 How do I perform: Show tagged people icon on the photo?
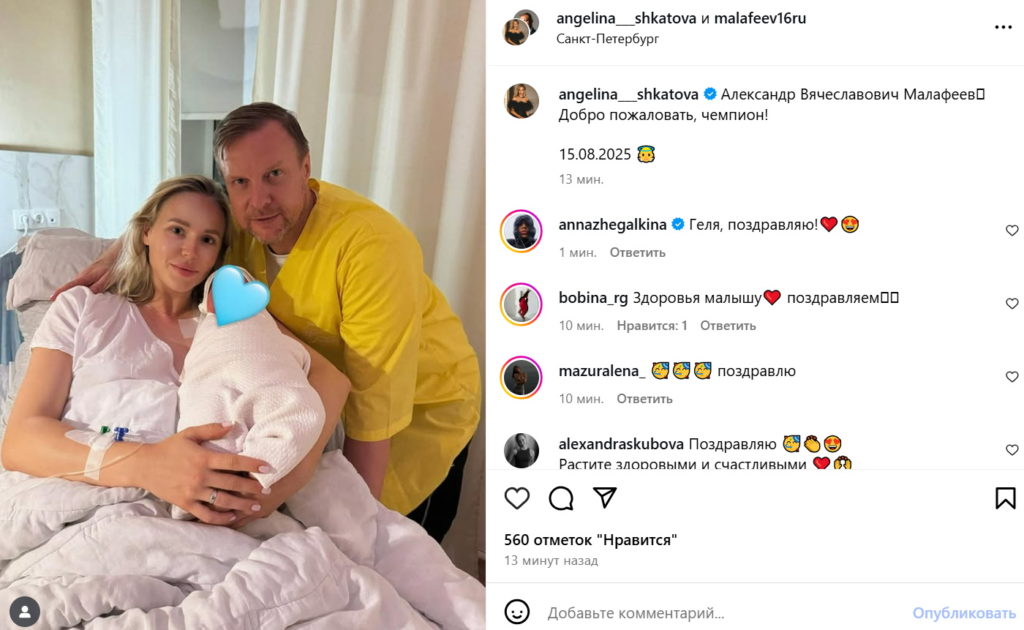[x=25, y=612]
